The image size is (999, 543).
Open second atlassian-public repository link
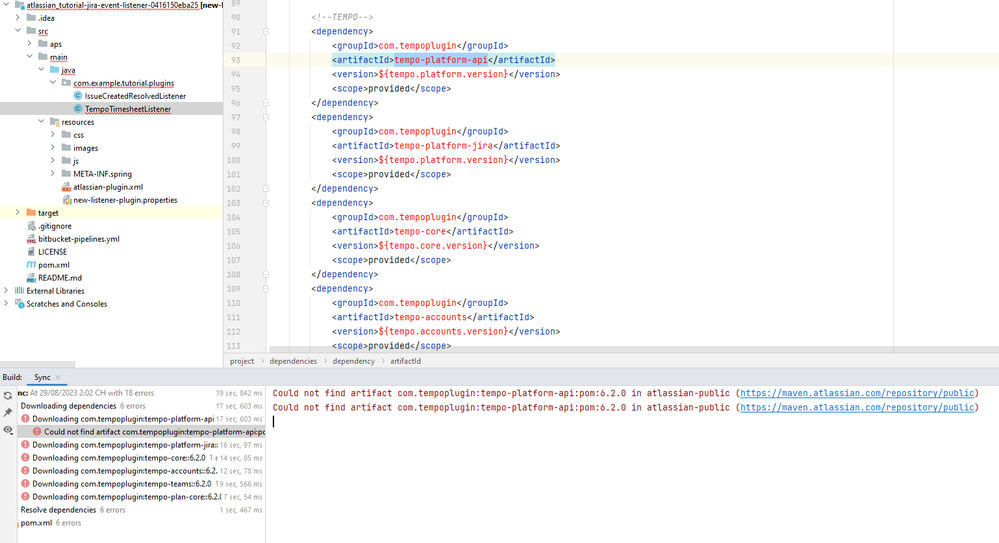[856, 407]
